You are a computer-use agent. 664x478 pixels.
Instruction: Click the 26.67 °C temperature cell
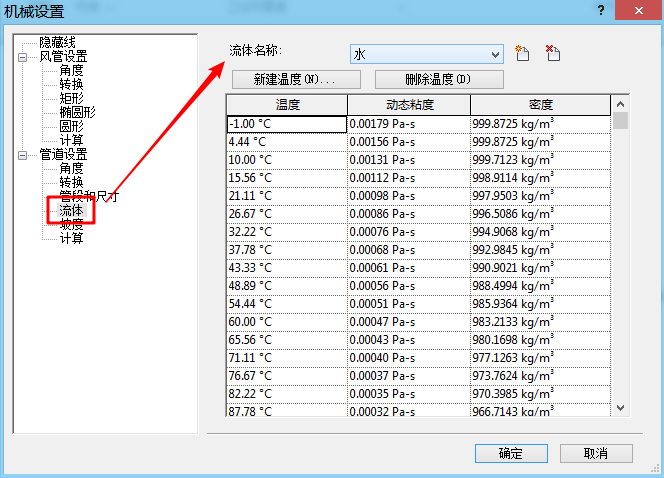(287, 214)
